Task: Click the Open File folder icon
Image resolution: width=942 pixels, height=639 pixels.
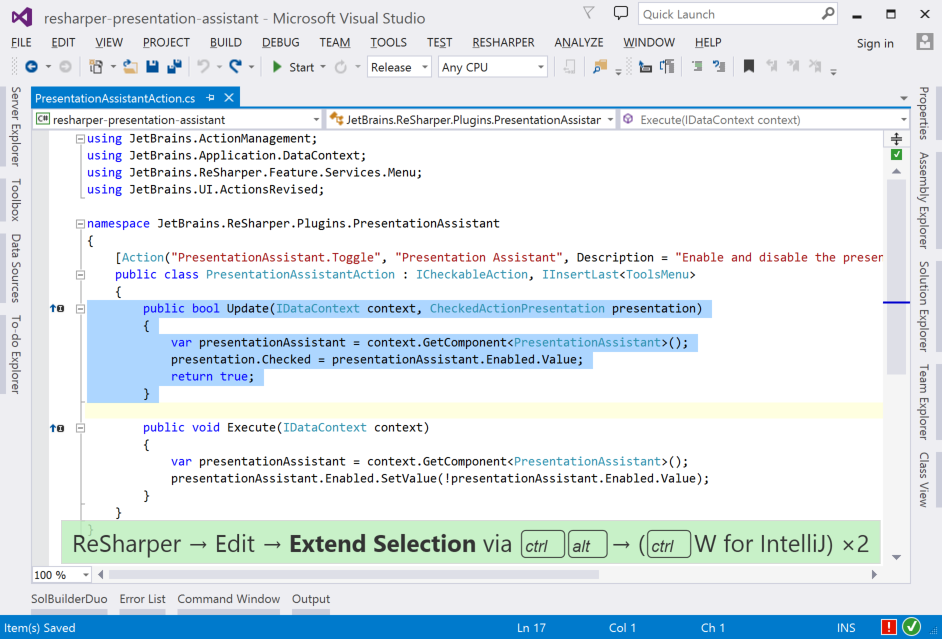Action: click(130, 67)
